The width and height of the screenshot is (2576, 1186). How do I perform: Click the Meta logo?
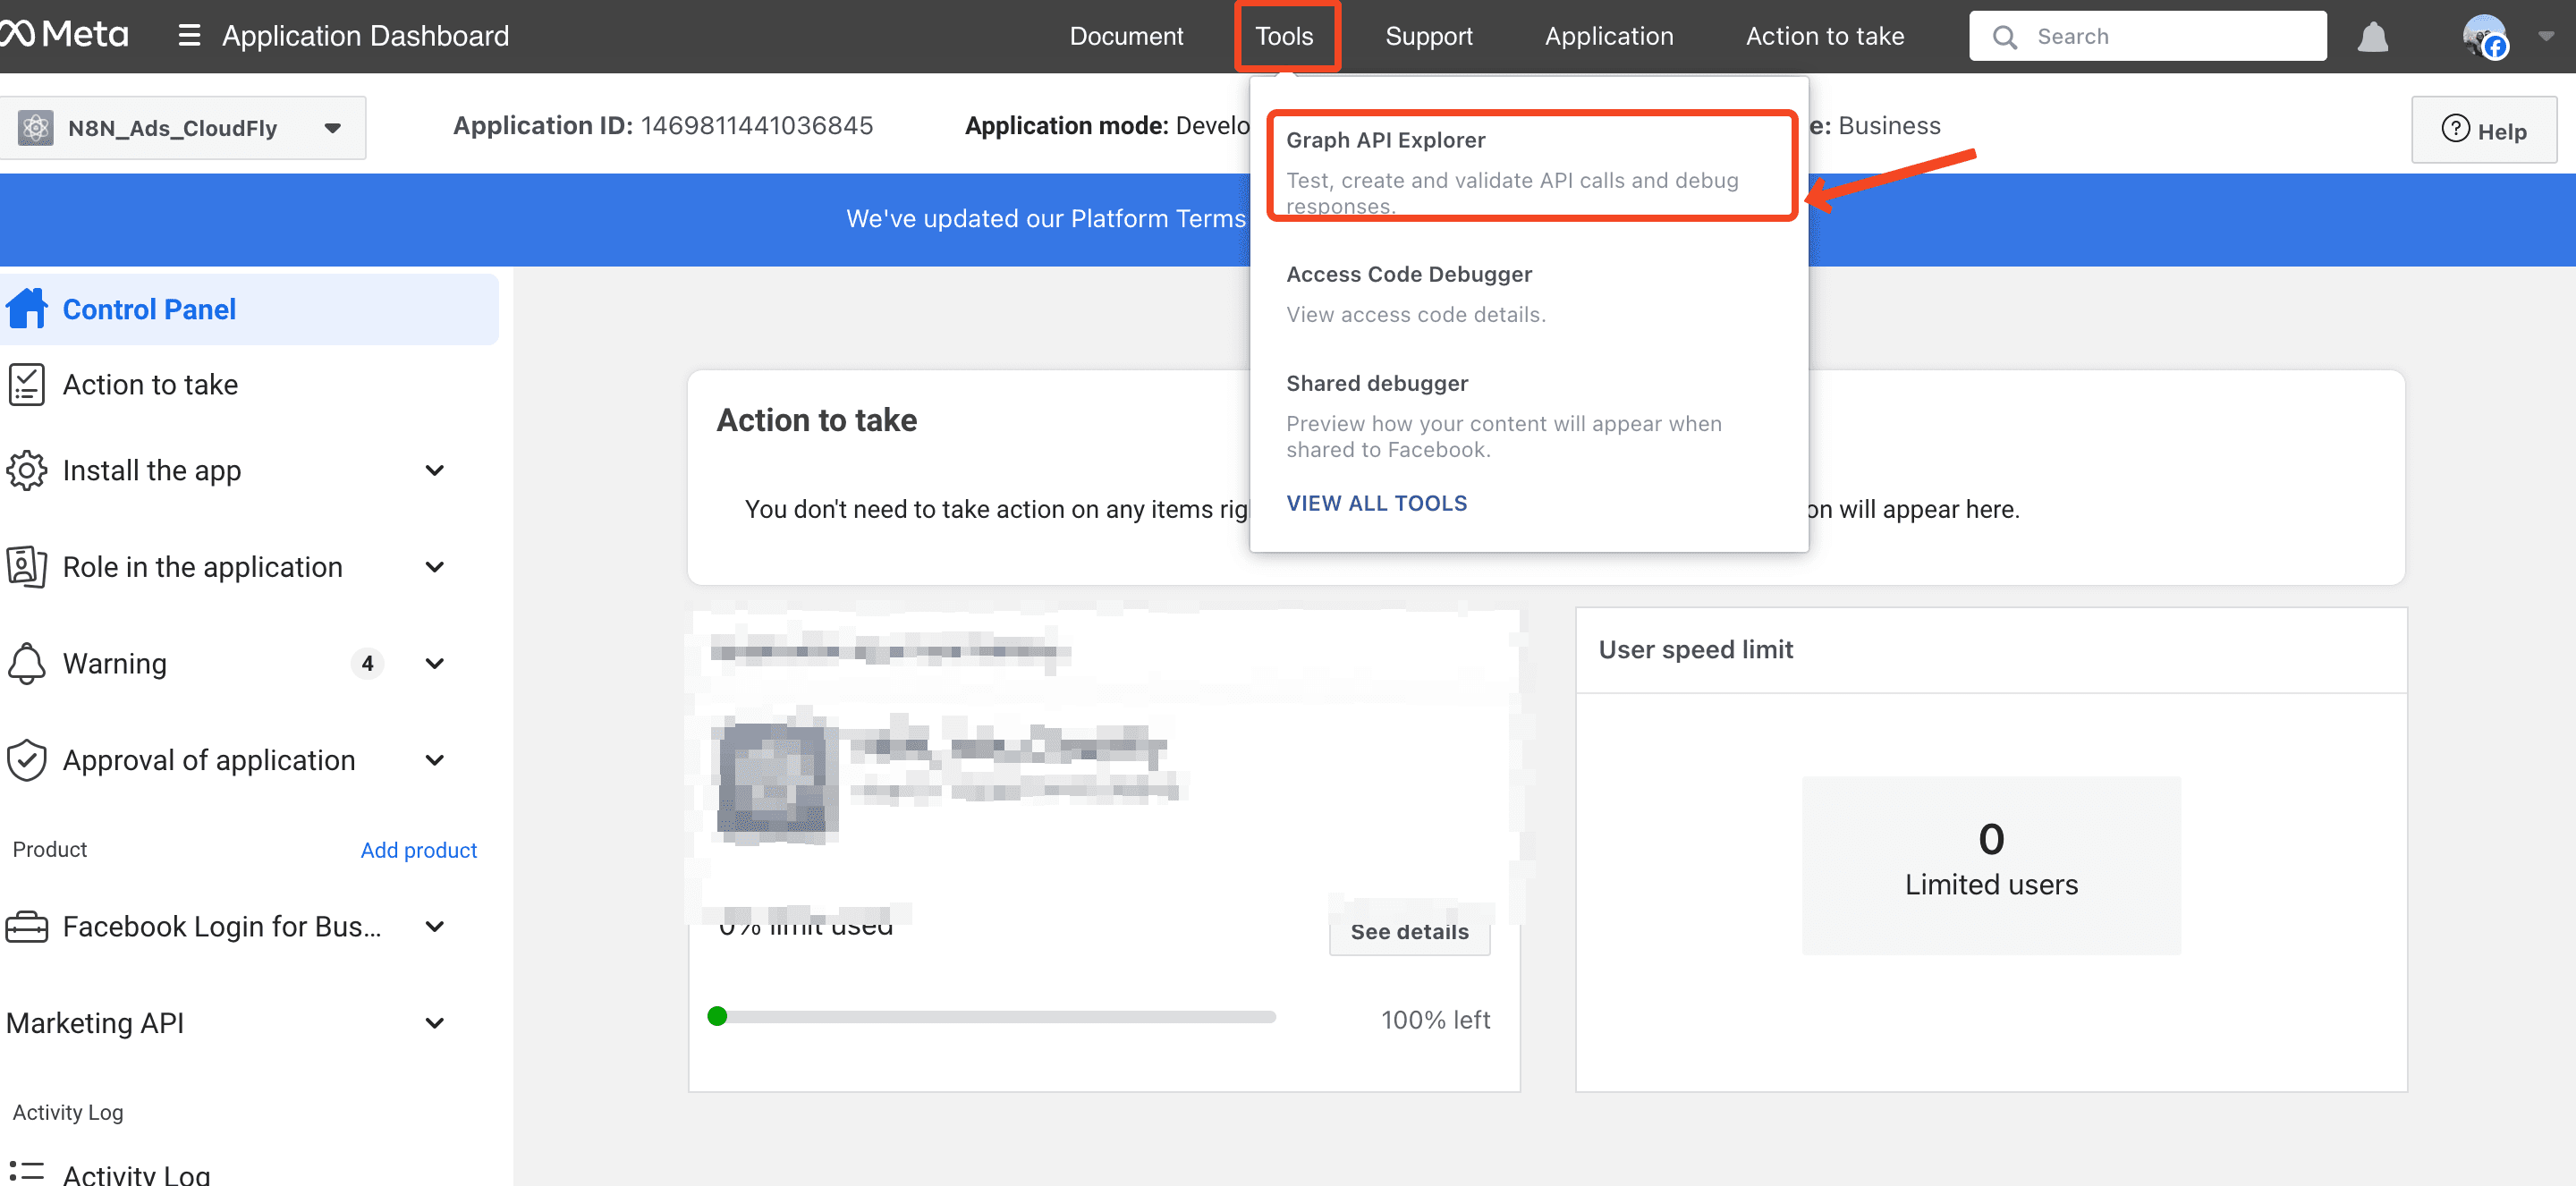coord(65,34)
